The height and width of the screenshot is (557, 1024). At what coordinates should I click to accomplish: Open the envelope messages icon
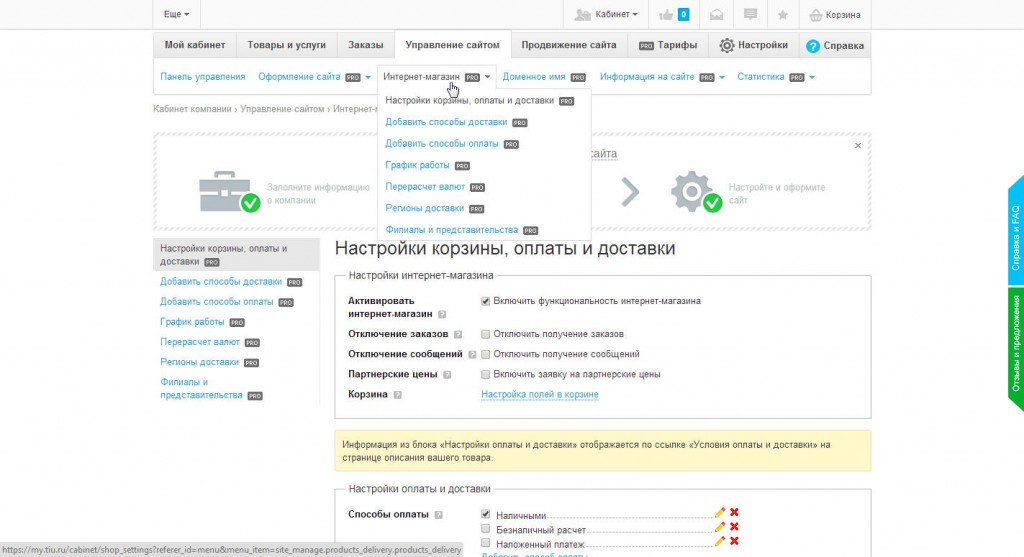pyautogui.click(x=716, y=14)
